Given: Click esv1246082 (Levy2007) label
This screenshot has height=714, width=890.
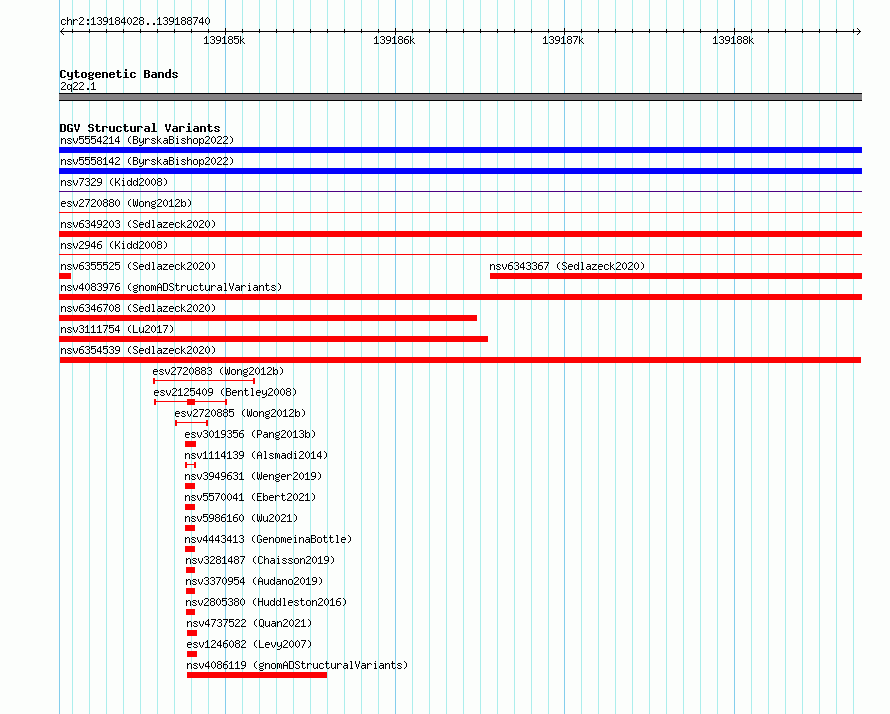Looking at the screenshot, I should pos(249,644).
